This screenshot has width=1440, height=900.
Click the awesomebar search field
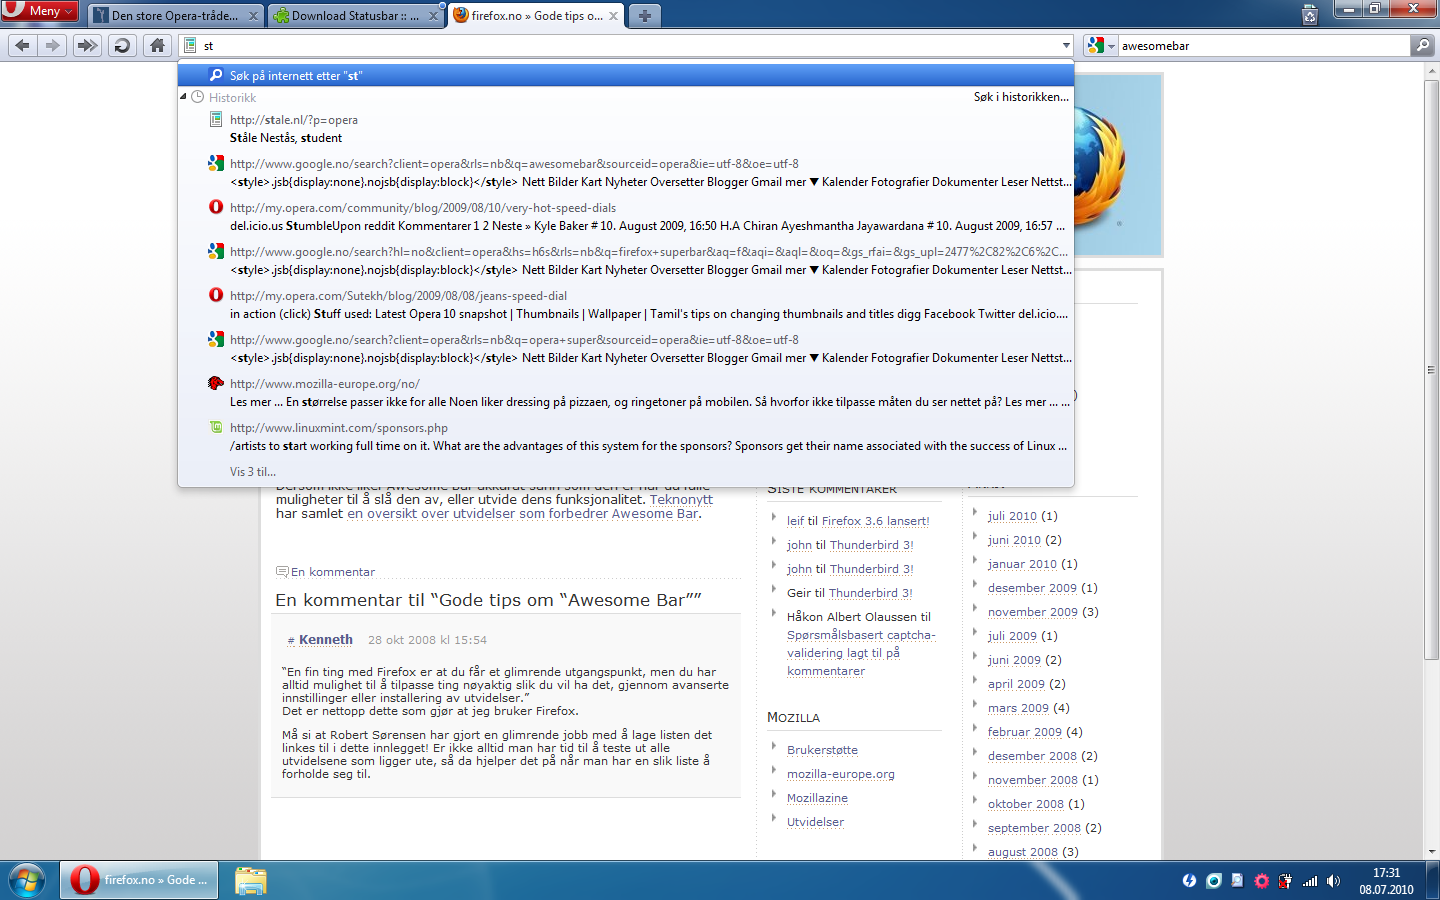(1262, 45)
